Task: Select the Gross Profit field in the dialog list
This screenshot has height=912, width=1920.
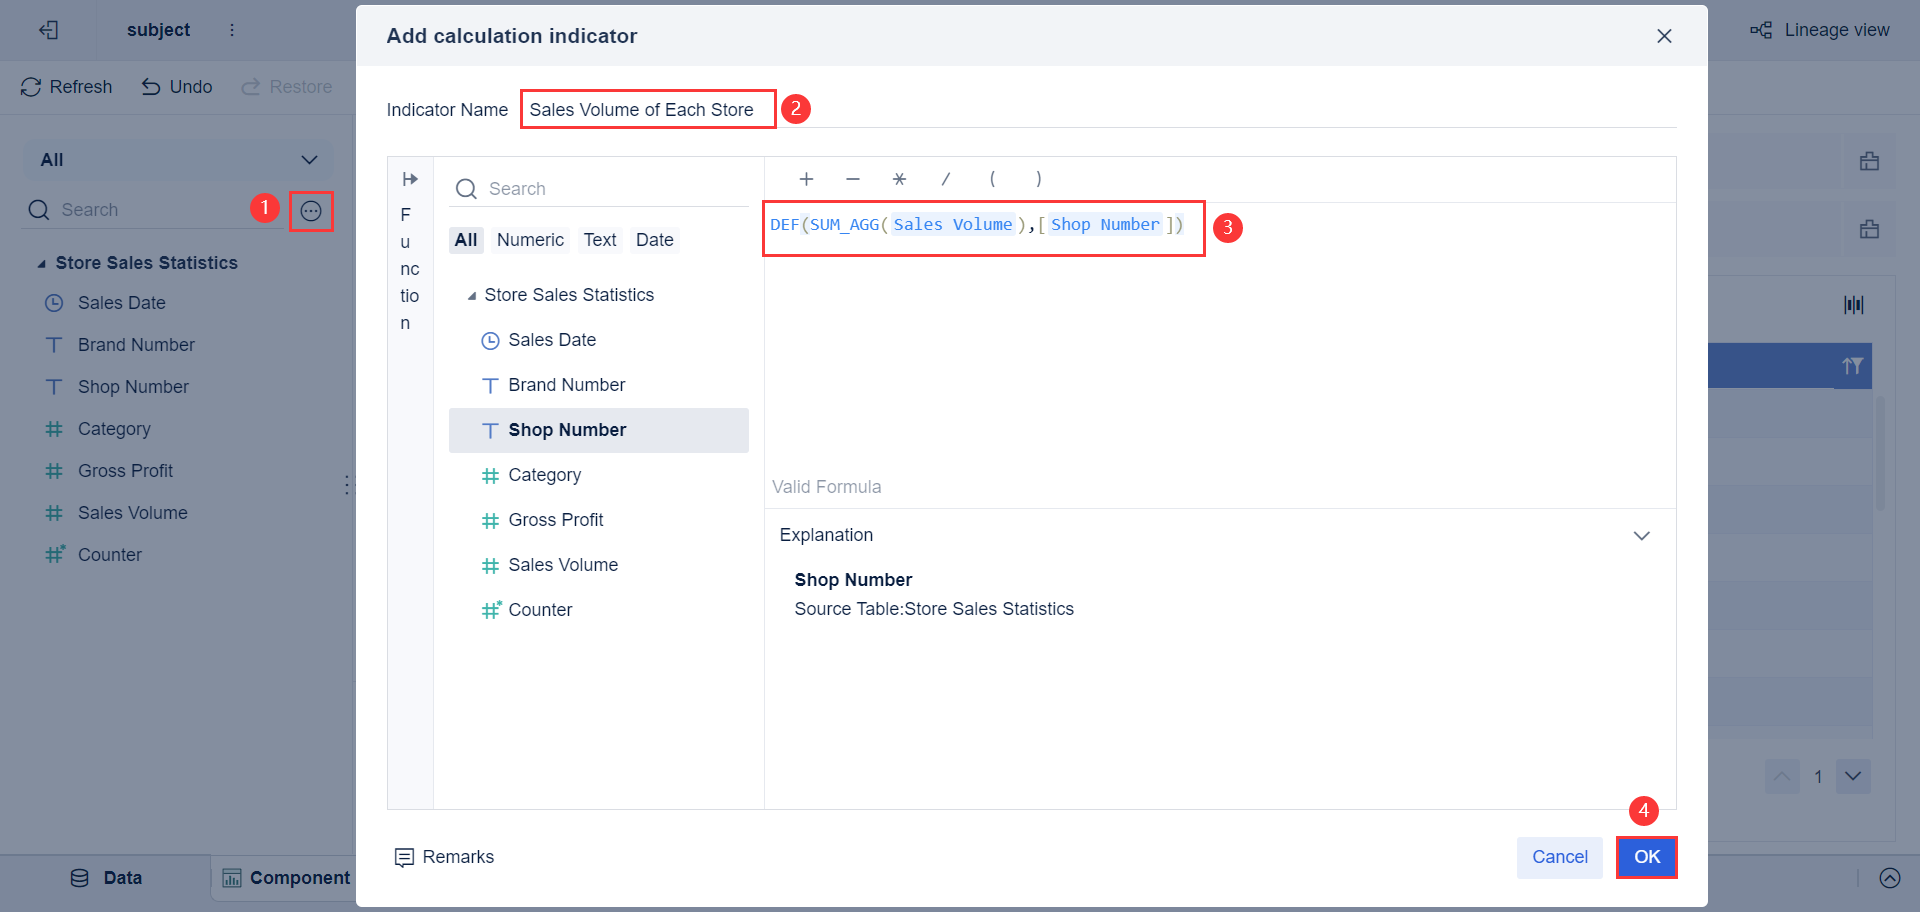Action: click(x=556, y=519)
